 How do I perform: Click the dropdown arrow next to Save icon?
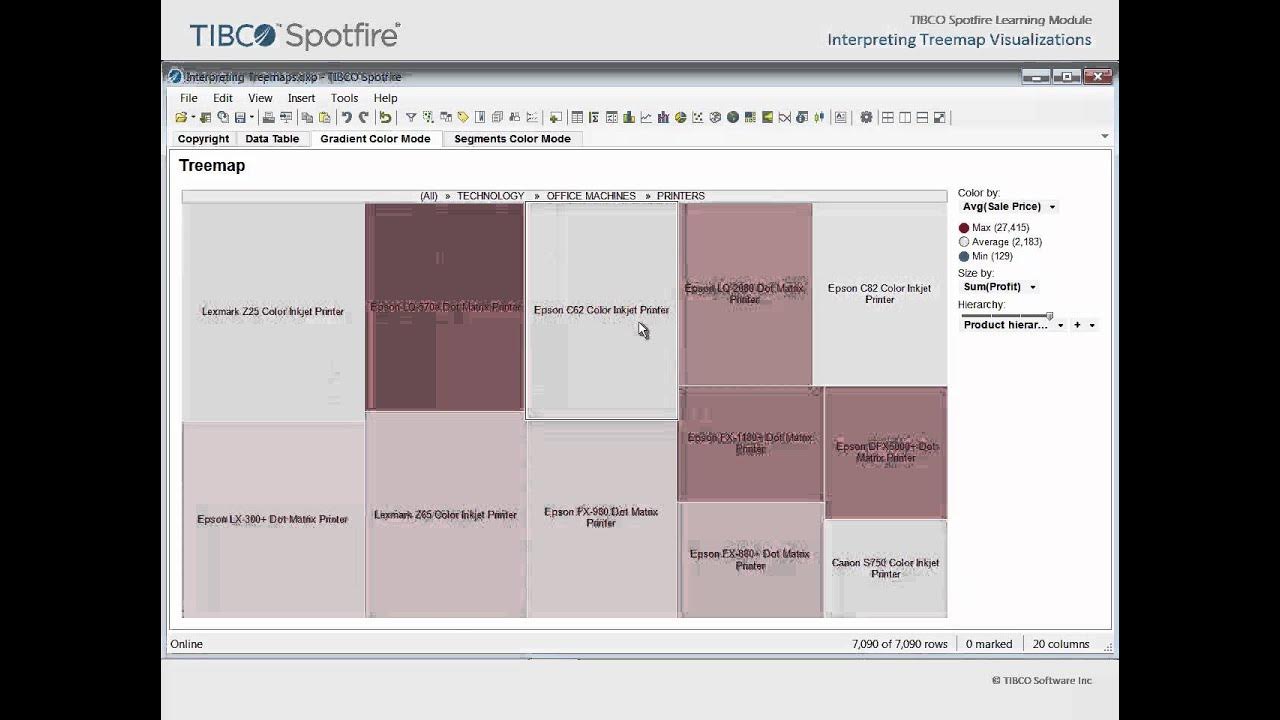(252, 117)
